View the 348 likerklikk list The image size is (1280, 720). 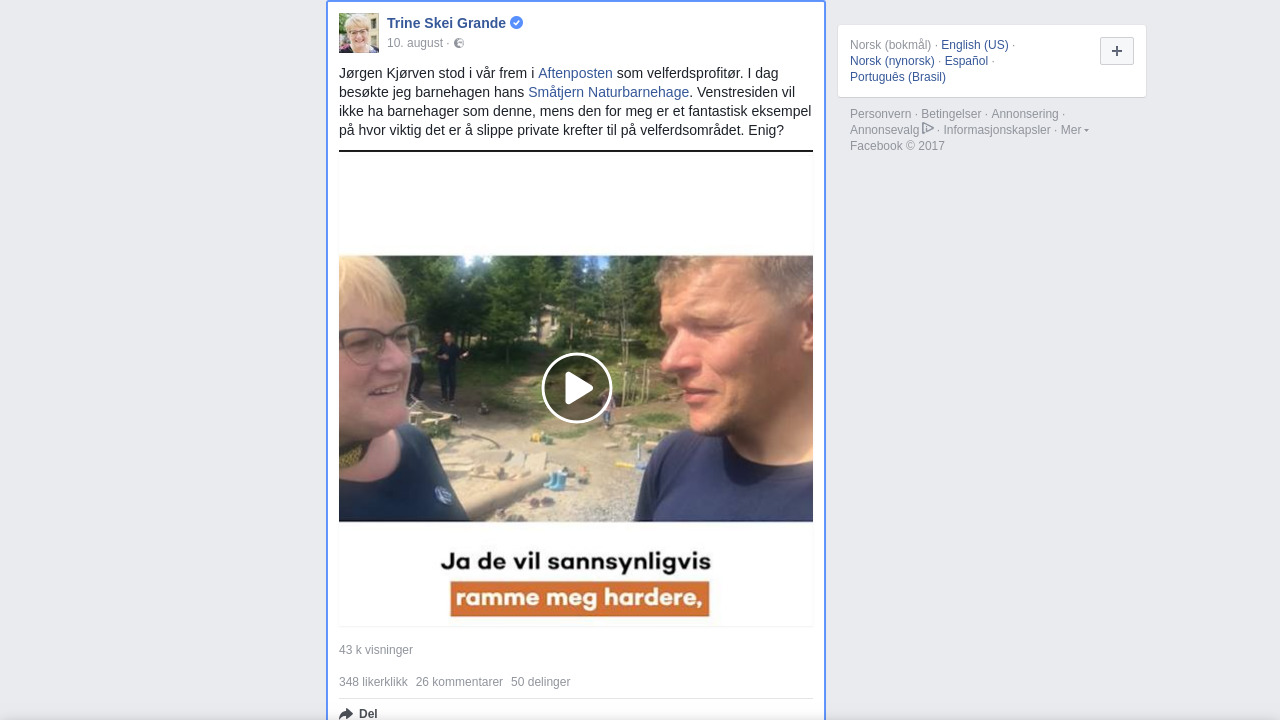click(373, 682)
